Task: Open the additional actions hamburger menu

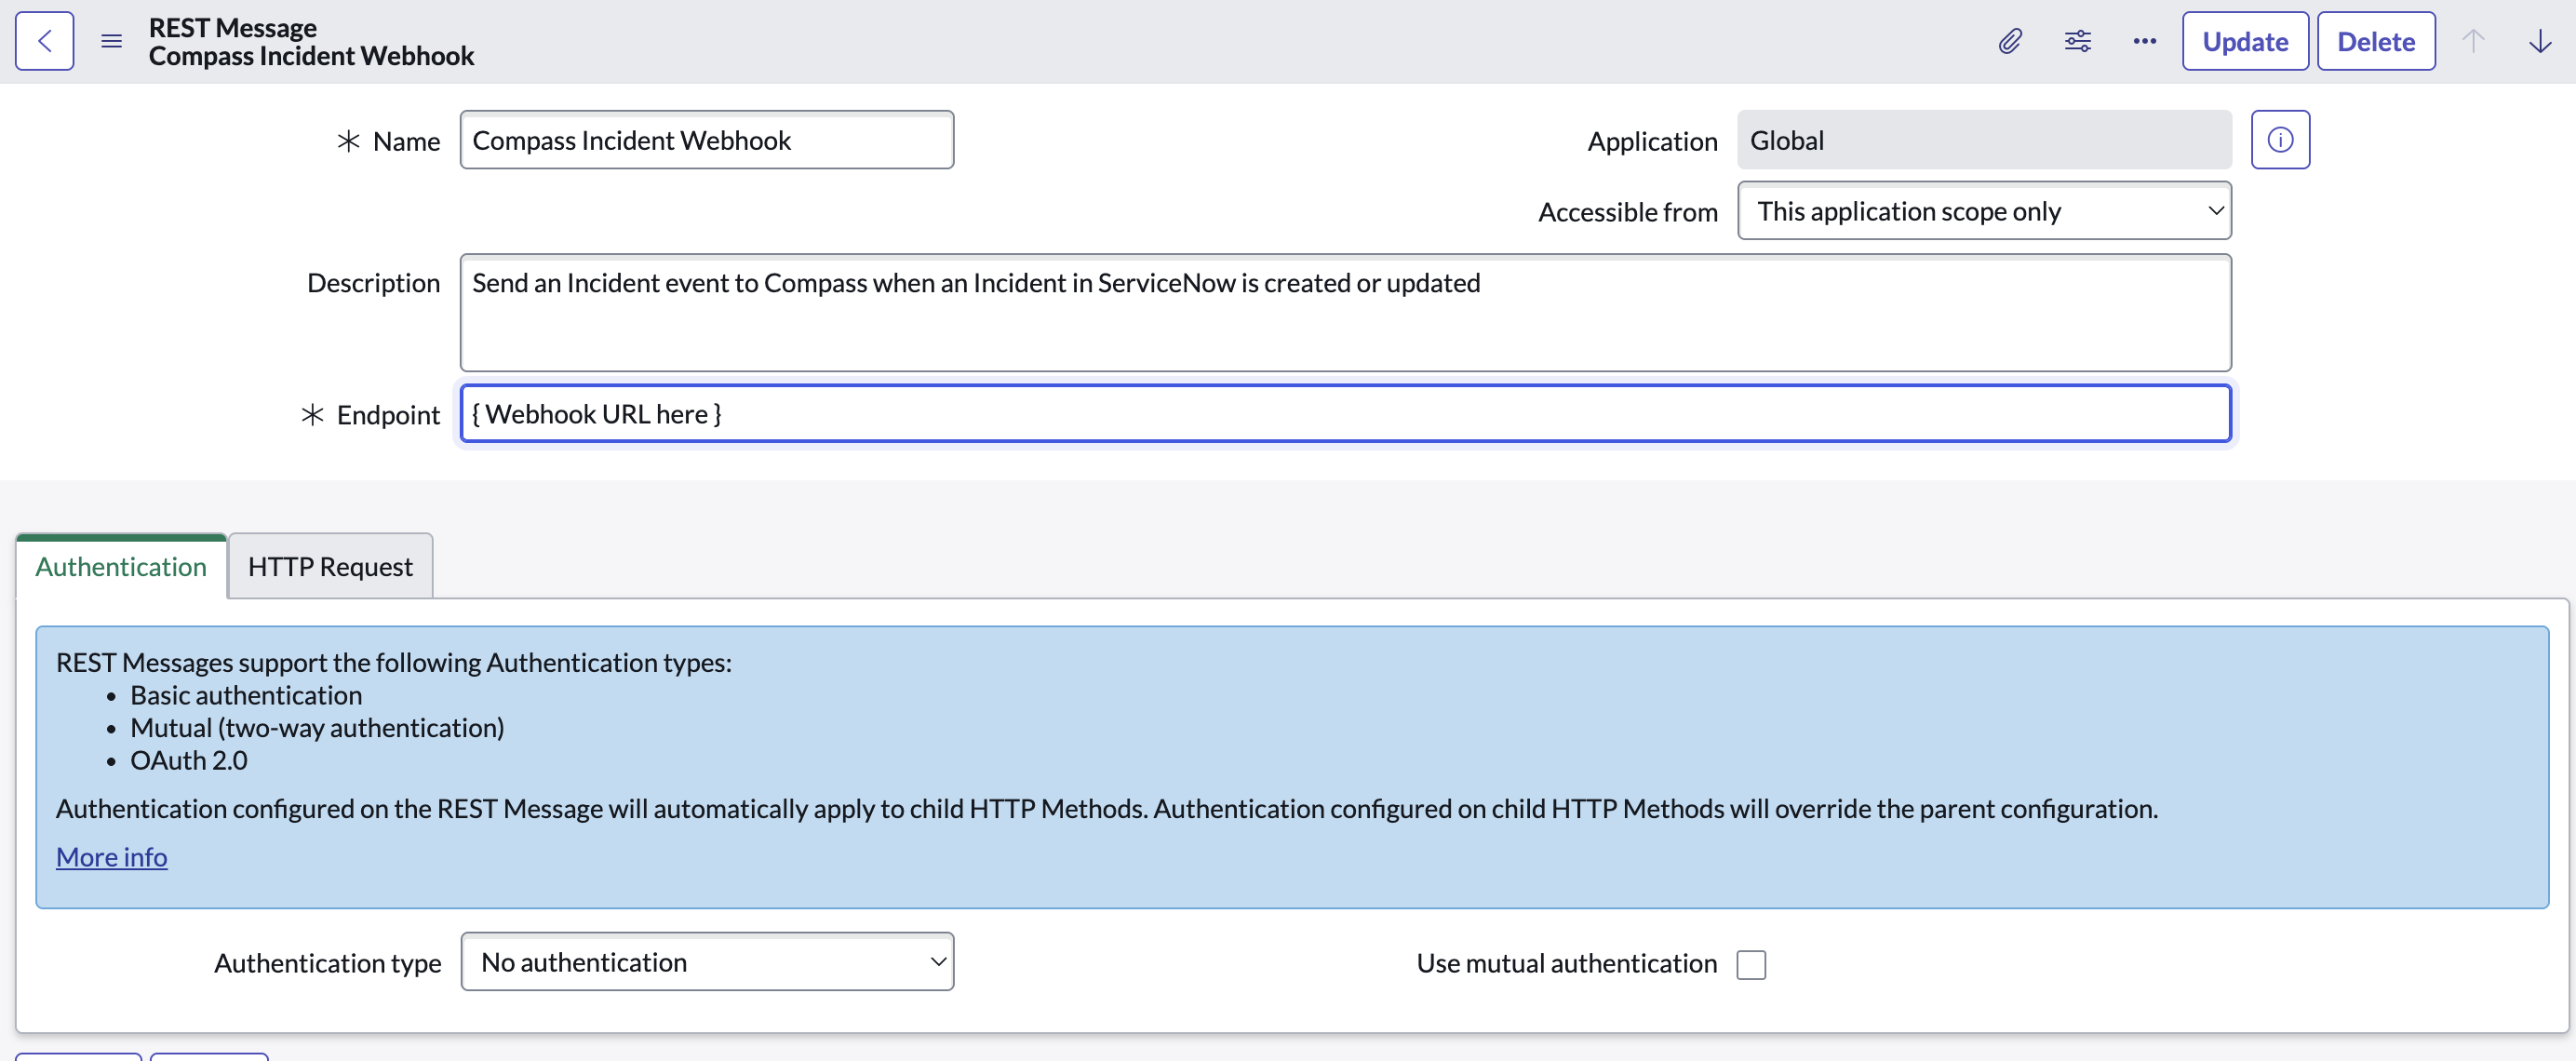Action: [x=111, y=40]
